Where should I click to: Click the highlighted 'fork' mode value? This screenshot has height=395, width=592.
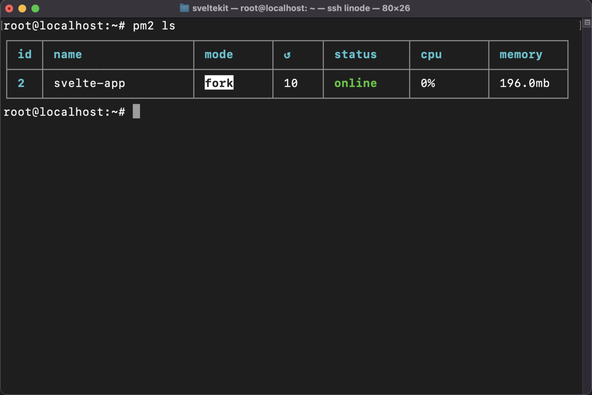click(x=219, y=83)
